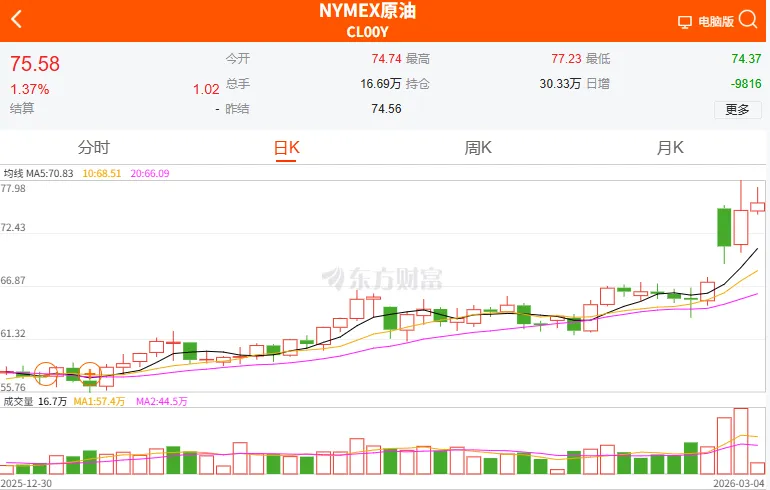Tap the desktop version monitor icon
Screen dimensions: 770x490
pyautogui.click(x=685, y=22)
